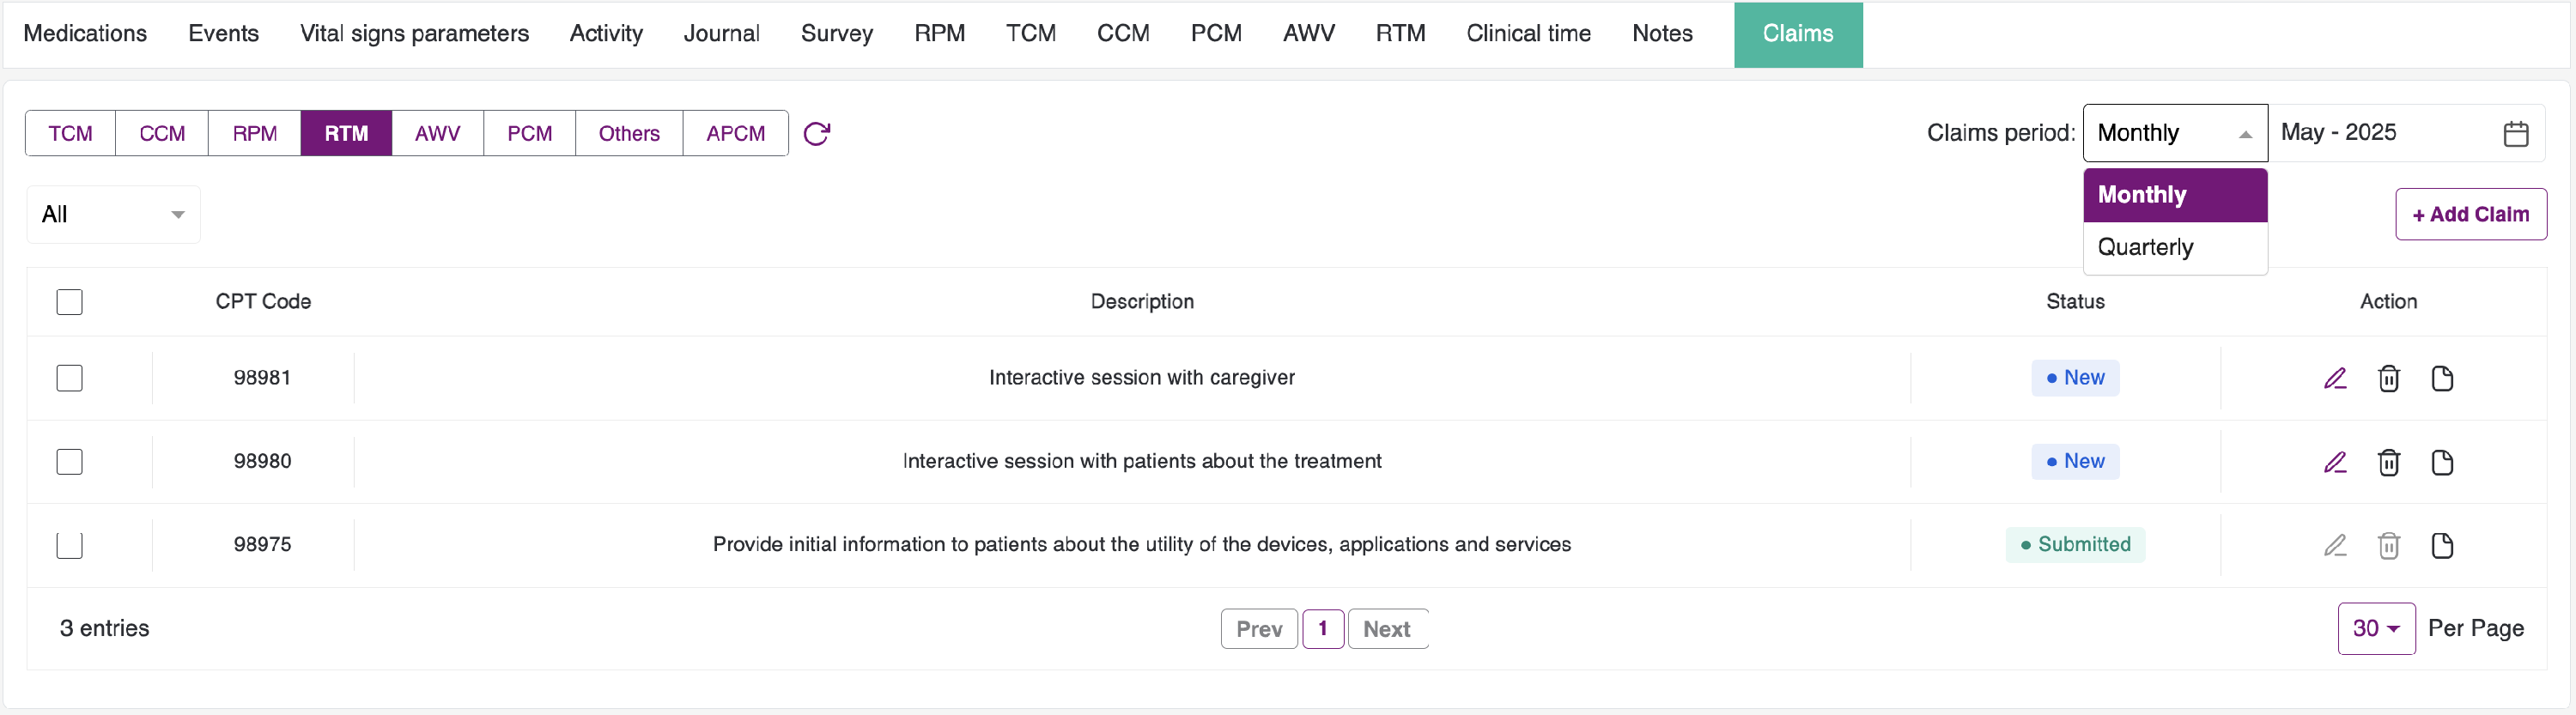
Task: Open document icon for claim 98981
Action: 2441,378
